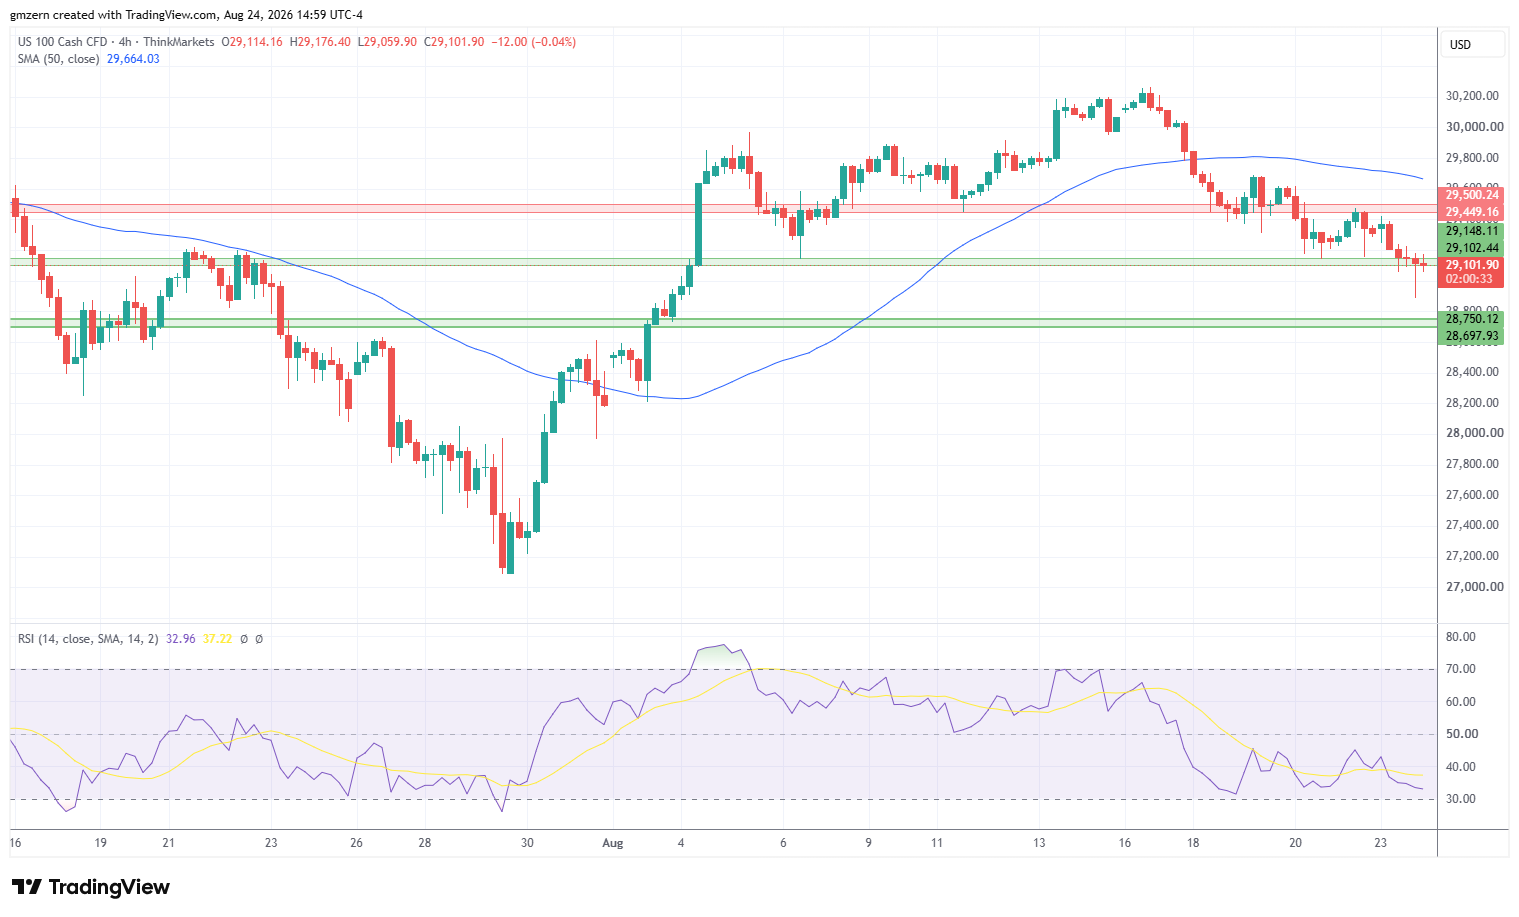Click the 30.00 RSI scale label

pyautogui.click(x=1461, y=799)
